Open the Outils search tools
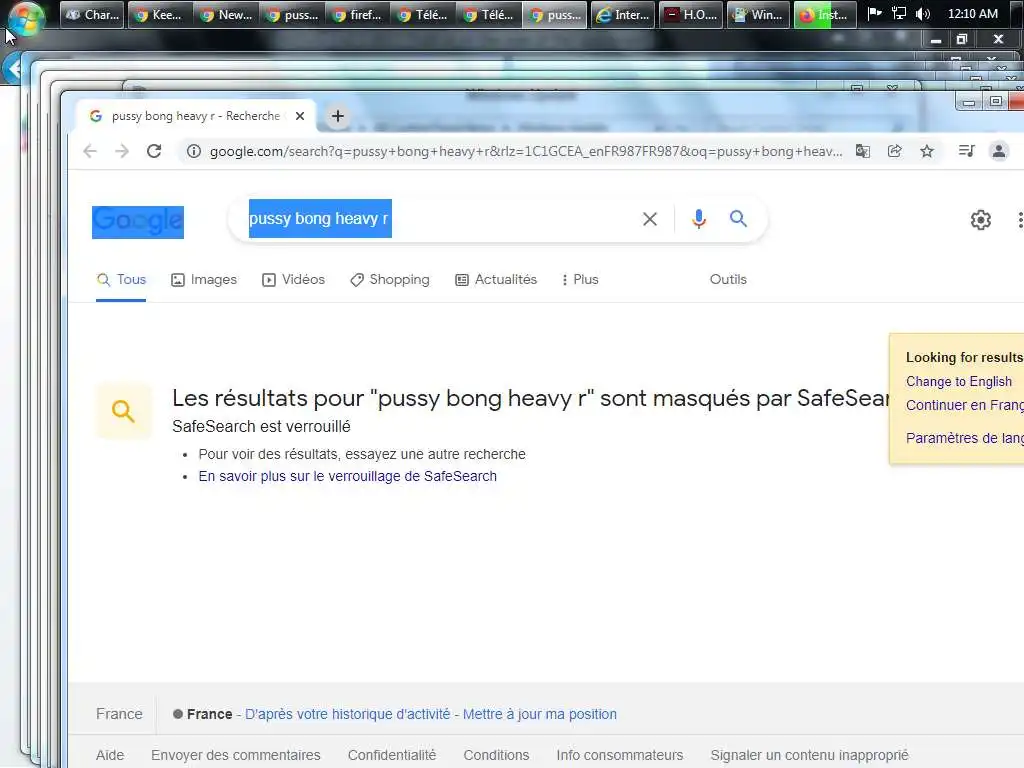Viewport: 1024px width, 768px height. pos(728,280)
